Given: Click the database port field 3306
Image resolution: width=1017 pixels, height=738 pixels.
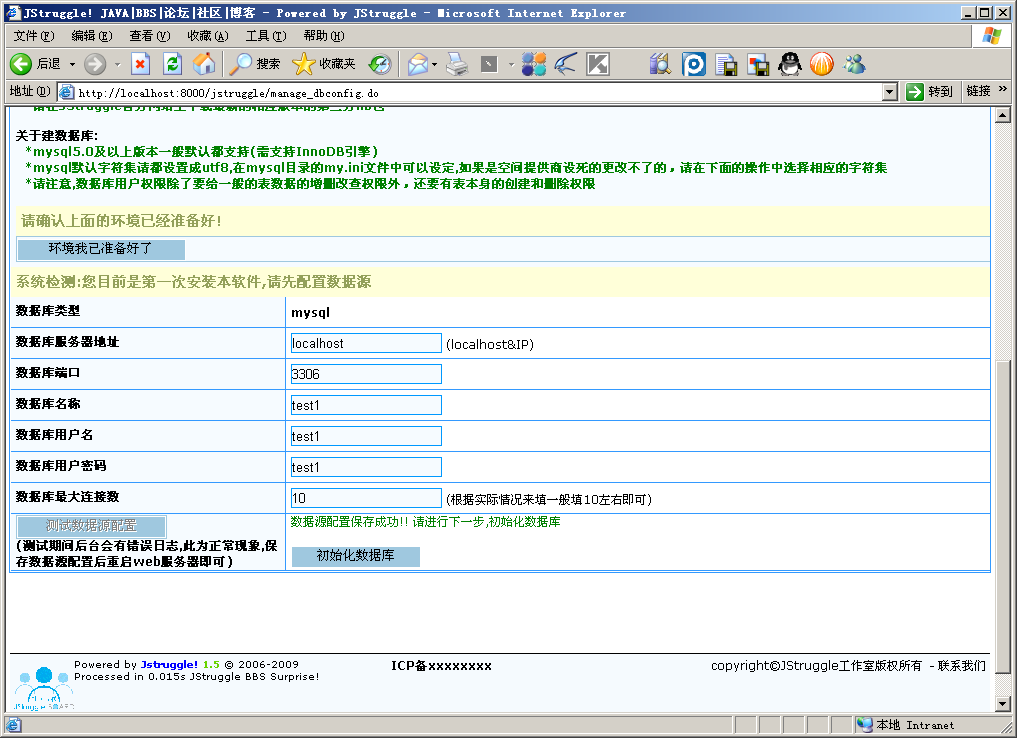Looking at the screenshot, I should pyautogui.click(x=366, y=374).
